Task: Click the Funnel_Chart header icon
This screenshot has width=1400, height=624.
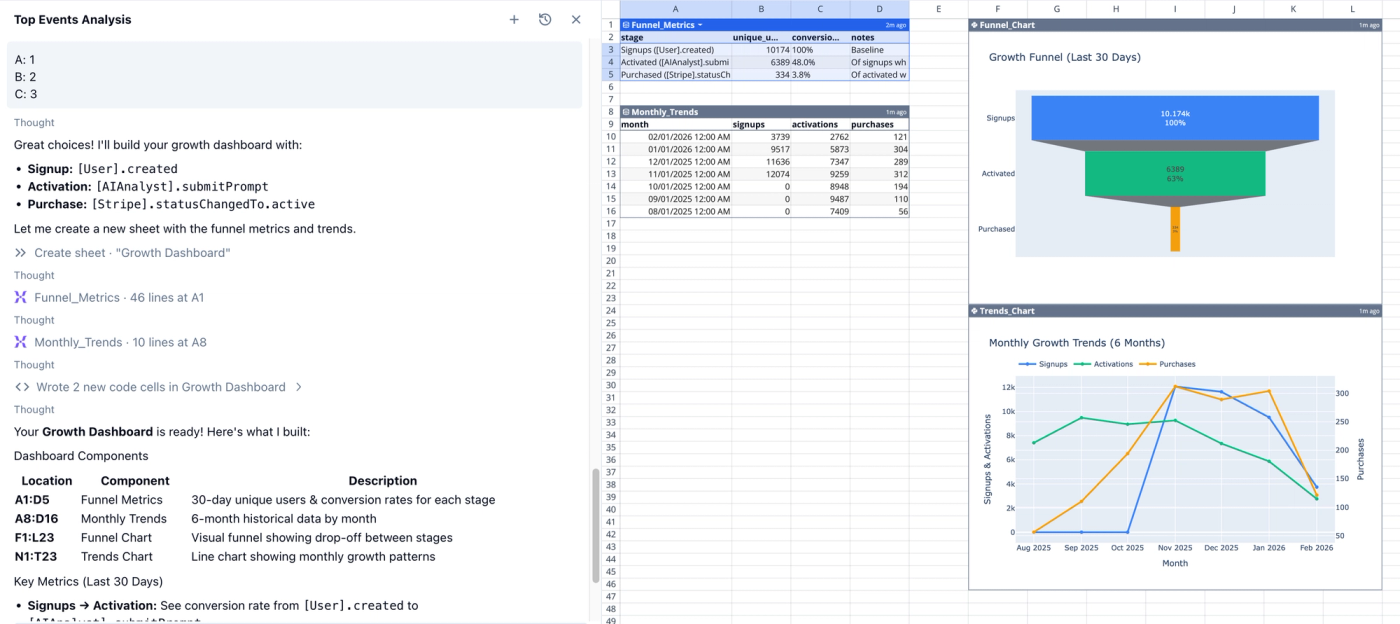Action: pos(974,25)
